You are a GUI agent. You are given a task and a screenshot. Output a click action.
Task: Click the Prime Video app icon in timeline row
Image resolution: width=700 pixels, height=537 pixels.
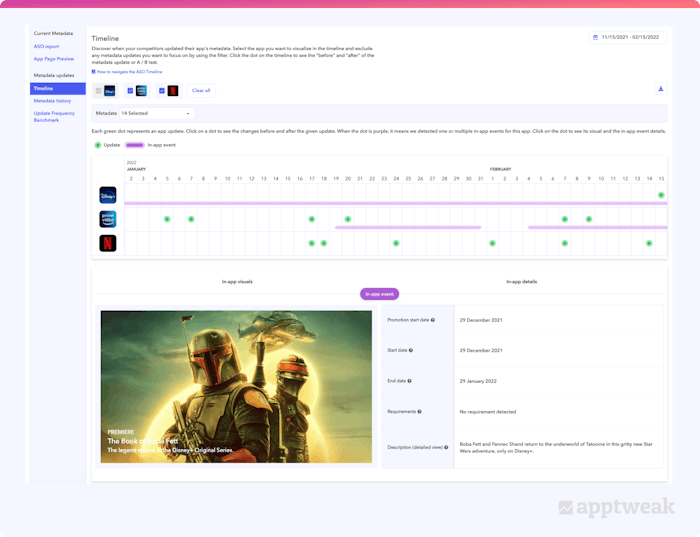[108, 219]
